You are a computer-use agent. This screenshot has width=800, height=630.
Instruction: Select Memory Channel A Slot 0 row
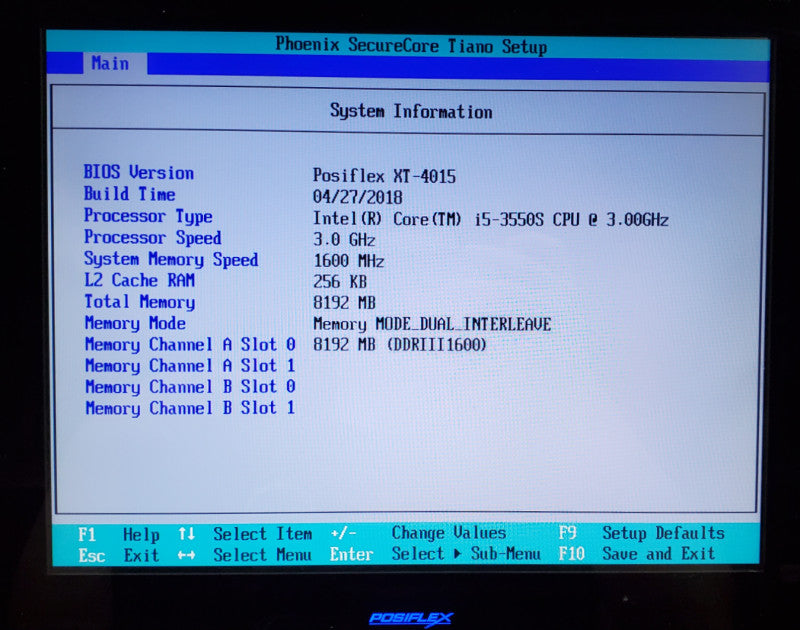190,345
